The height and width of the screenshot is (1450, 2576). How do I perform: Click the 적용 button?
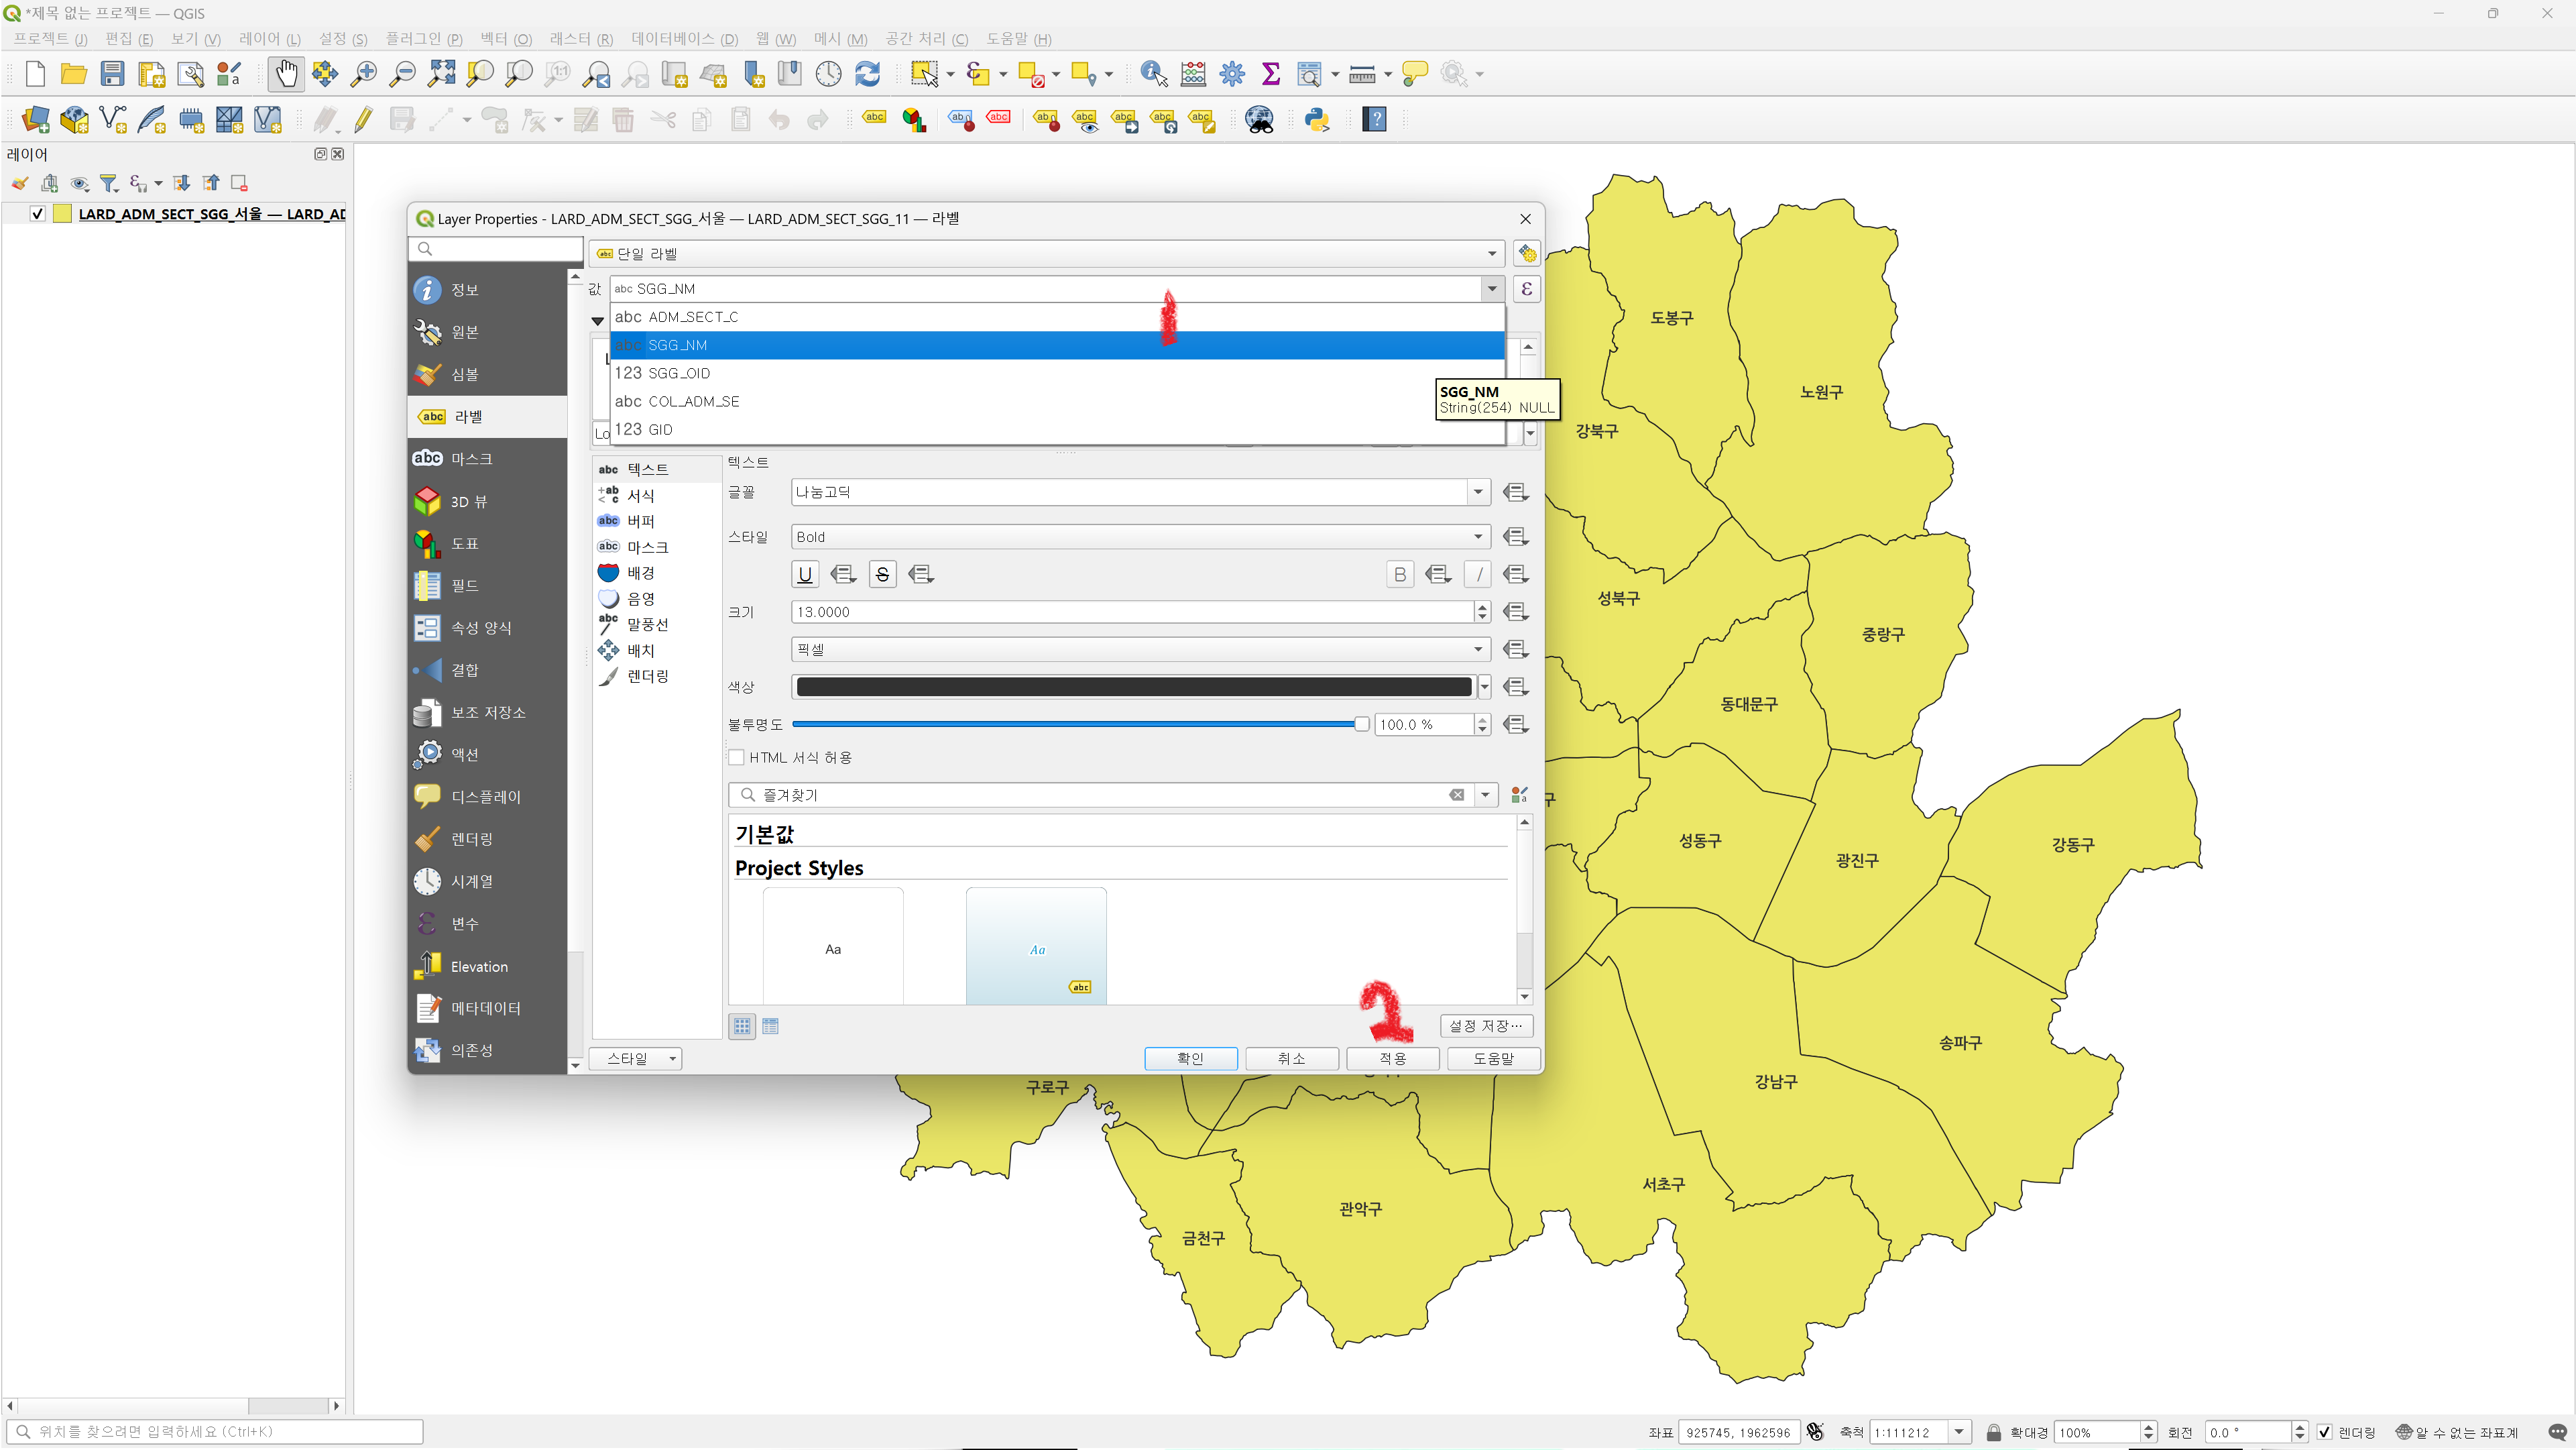coord(1392,1058)
